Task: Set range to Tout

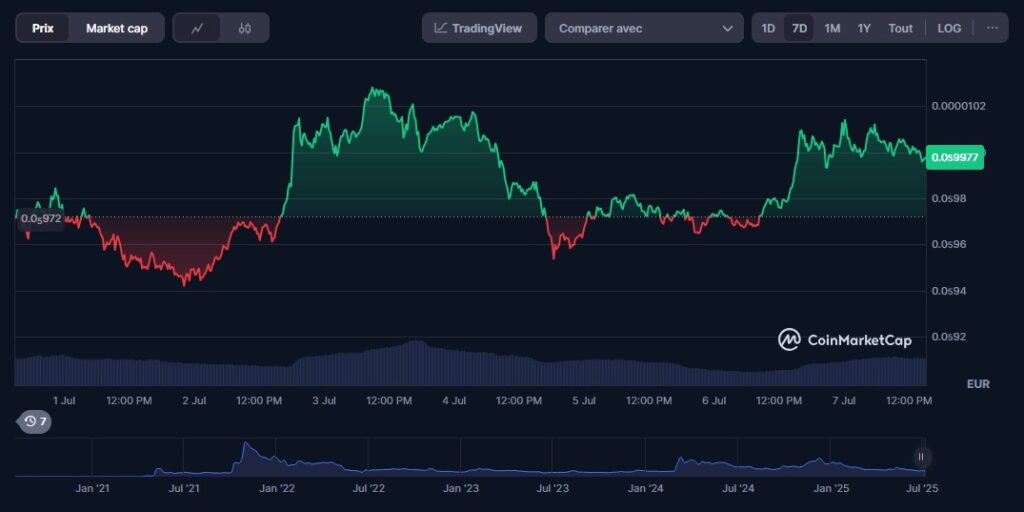Action: 901,28
